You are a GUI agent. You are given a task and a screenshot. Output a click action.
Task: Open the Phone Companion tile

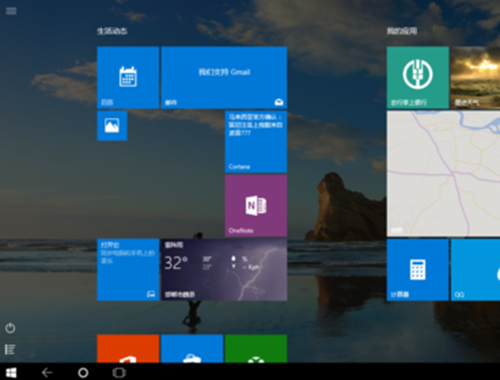(128, 270)
